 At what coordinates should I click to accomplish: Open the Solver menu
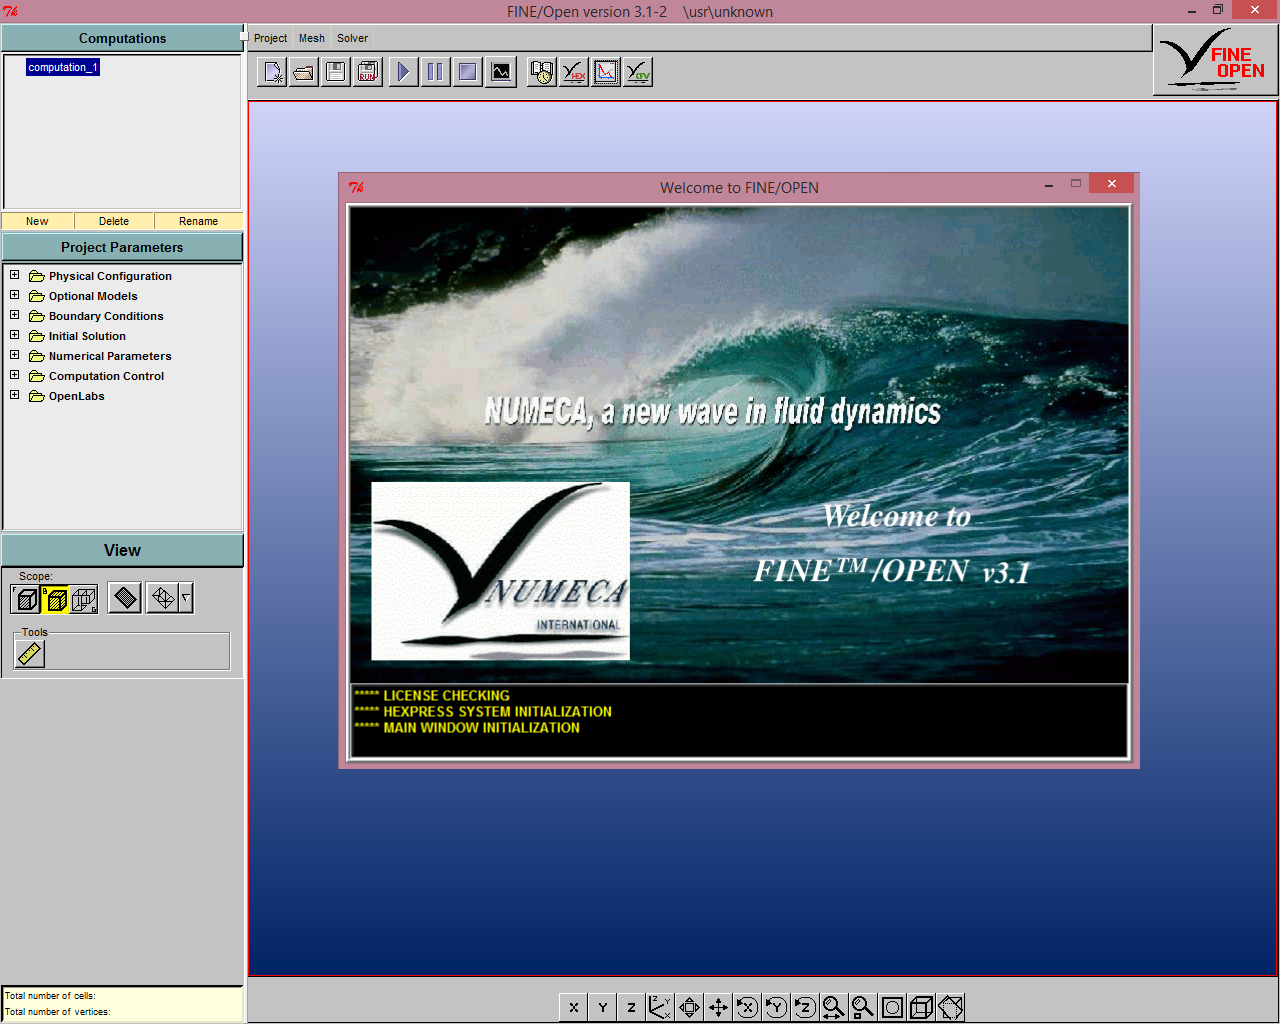click(x=352, y=38)
